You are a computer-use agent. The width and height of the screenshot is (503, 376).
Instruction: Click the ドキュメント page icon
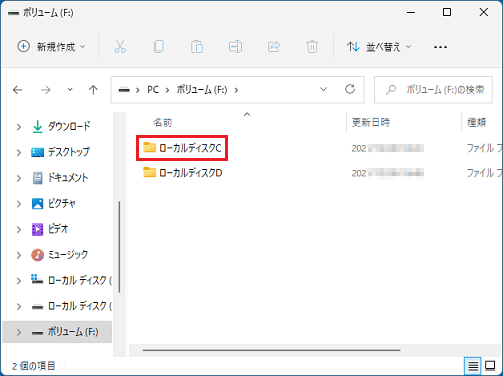pos(37,178)
